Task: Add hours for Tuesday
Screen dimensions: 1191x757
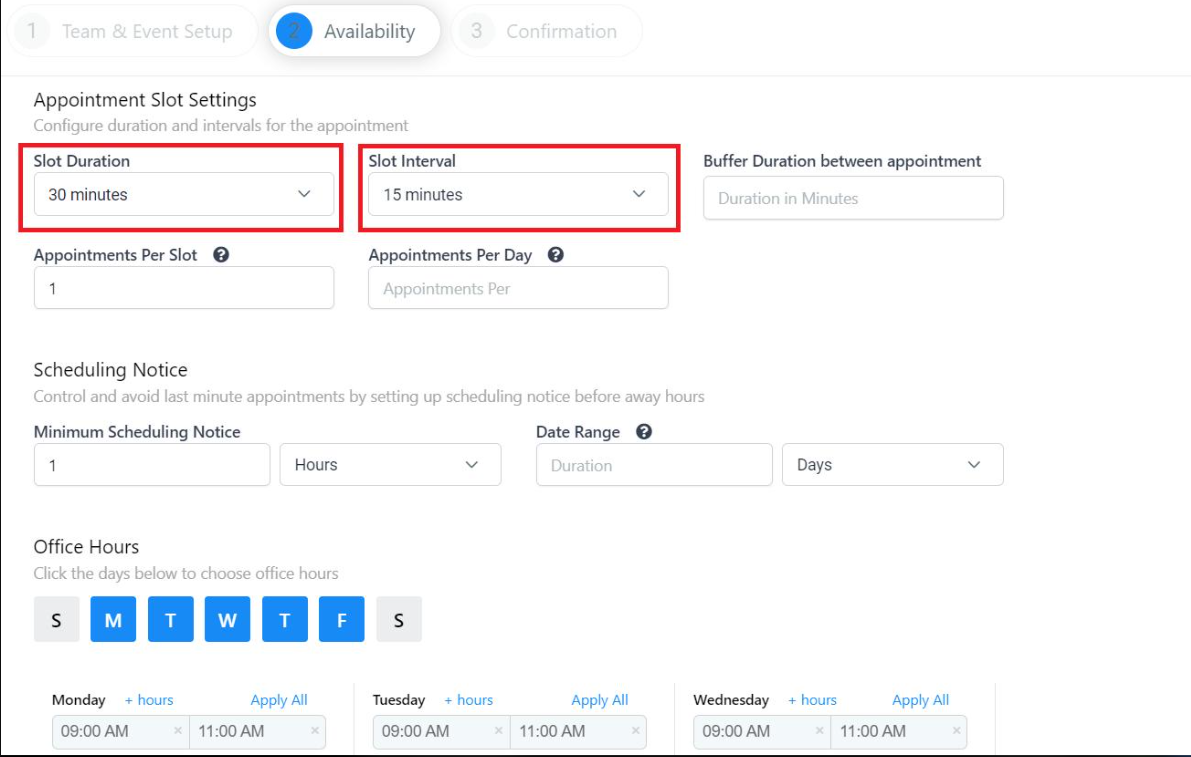Action: pyautogui.click(x=469, y=700)
